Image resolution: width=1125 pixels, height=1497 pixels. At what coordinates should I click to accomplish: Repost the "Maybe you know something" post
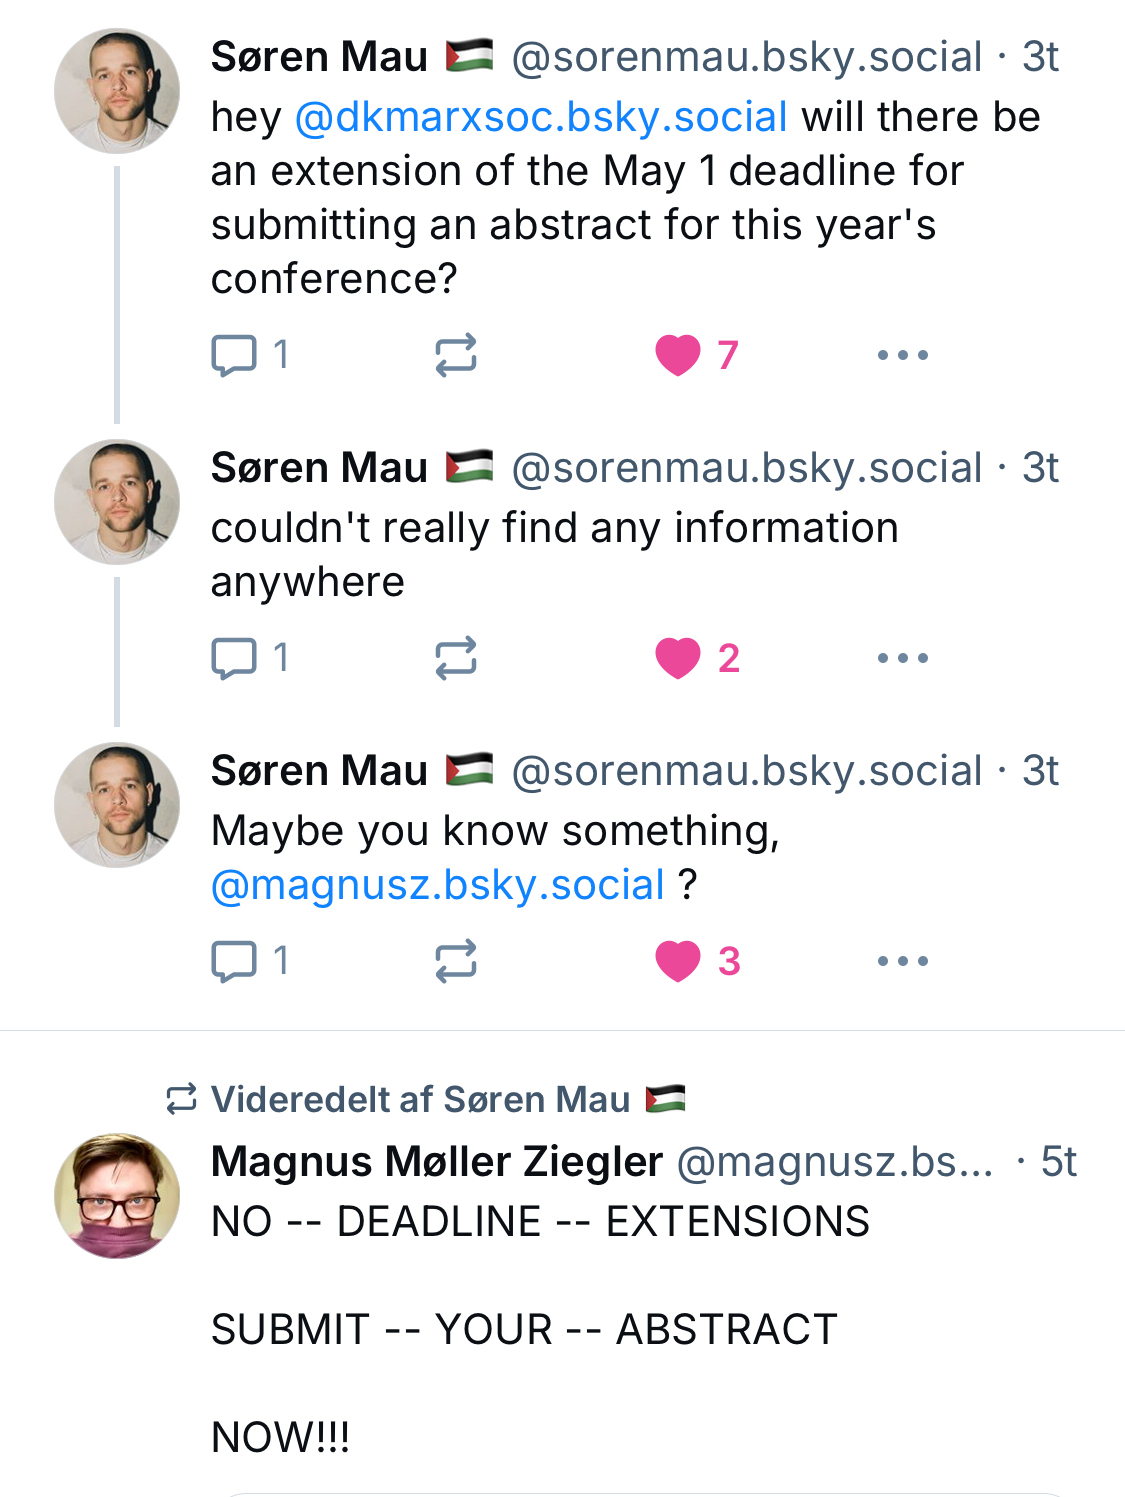[456, 961]
